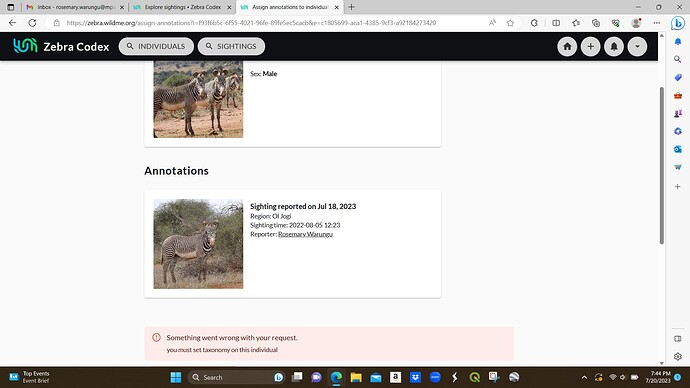Open taskbar clock and date
The height and width of the screenshot is (388, 690).
coord(658,377)
